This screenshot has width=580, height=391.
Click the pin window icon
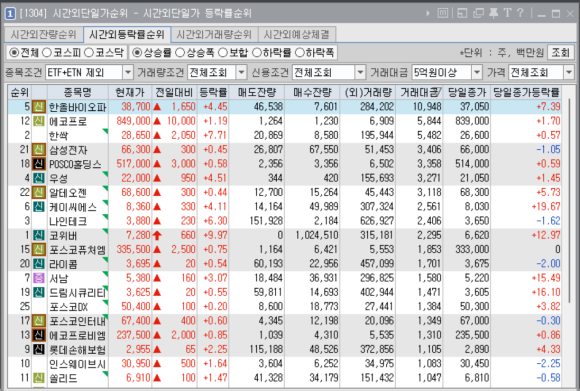coord(493,13)
